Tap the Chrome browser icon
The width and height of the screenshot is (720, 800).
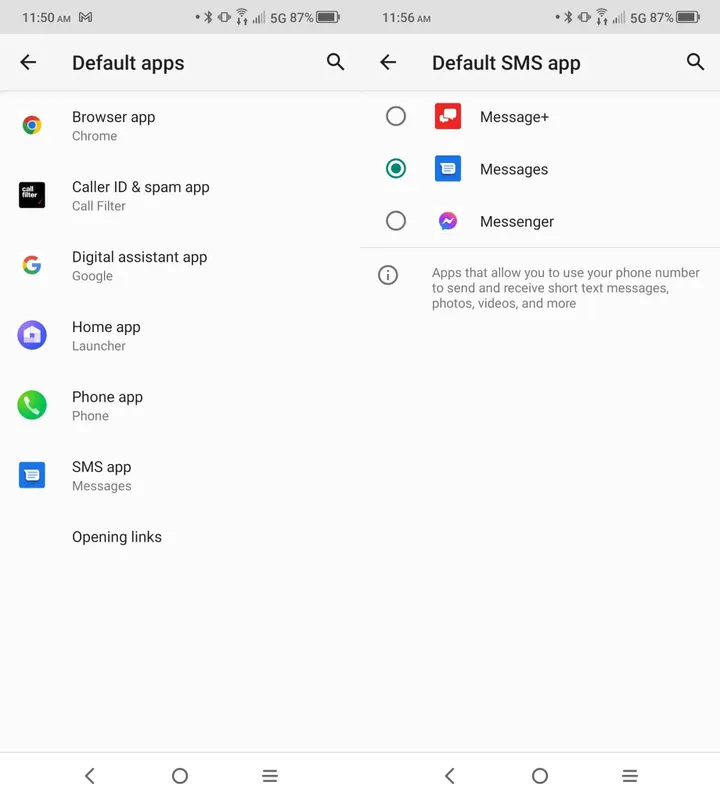pyautogui.click(x=32, y=125)
